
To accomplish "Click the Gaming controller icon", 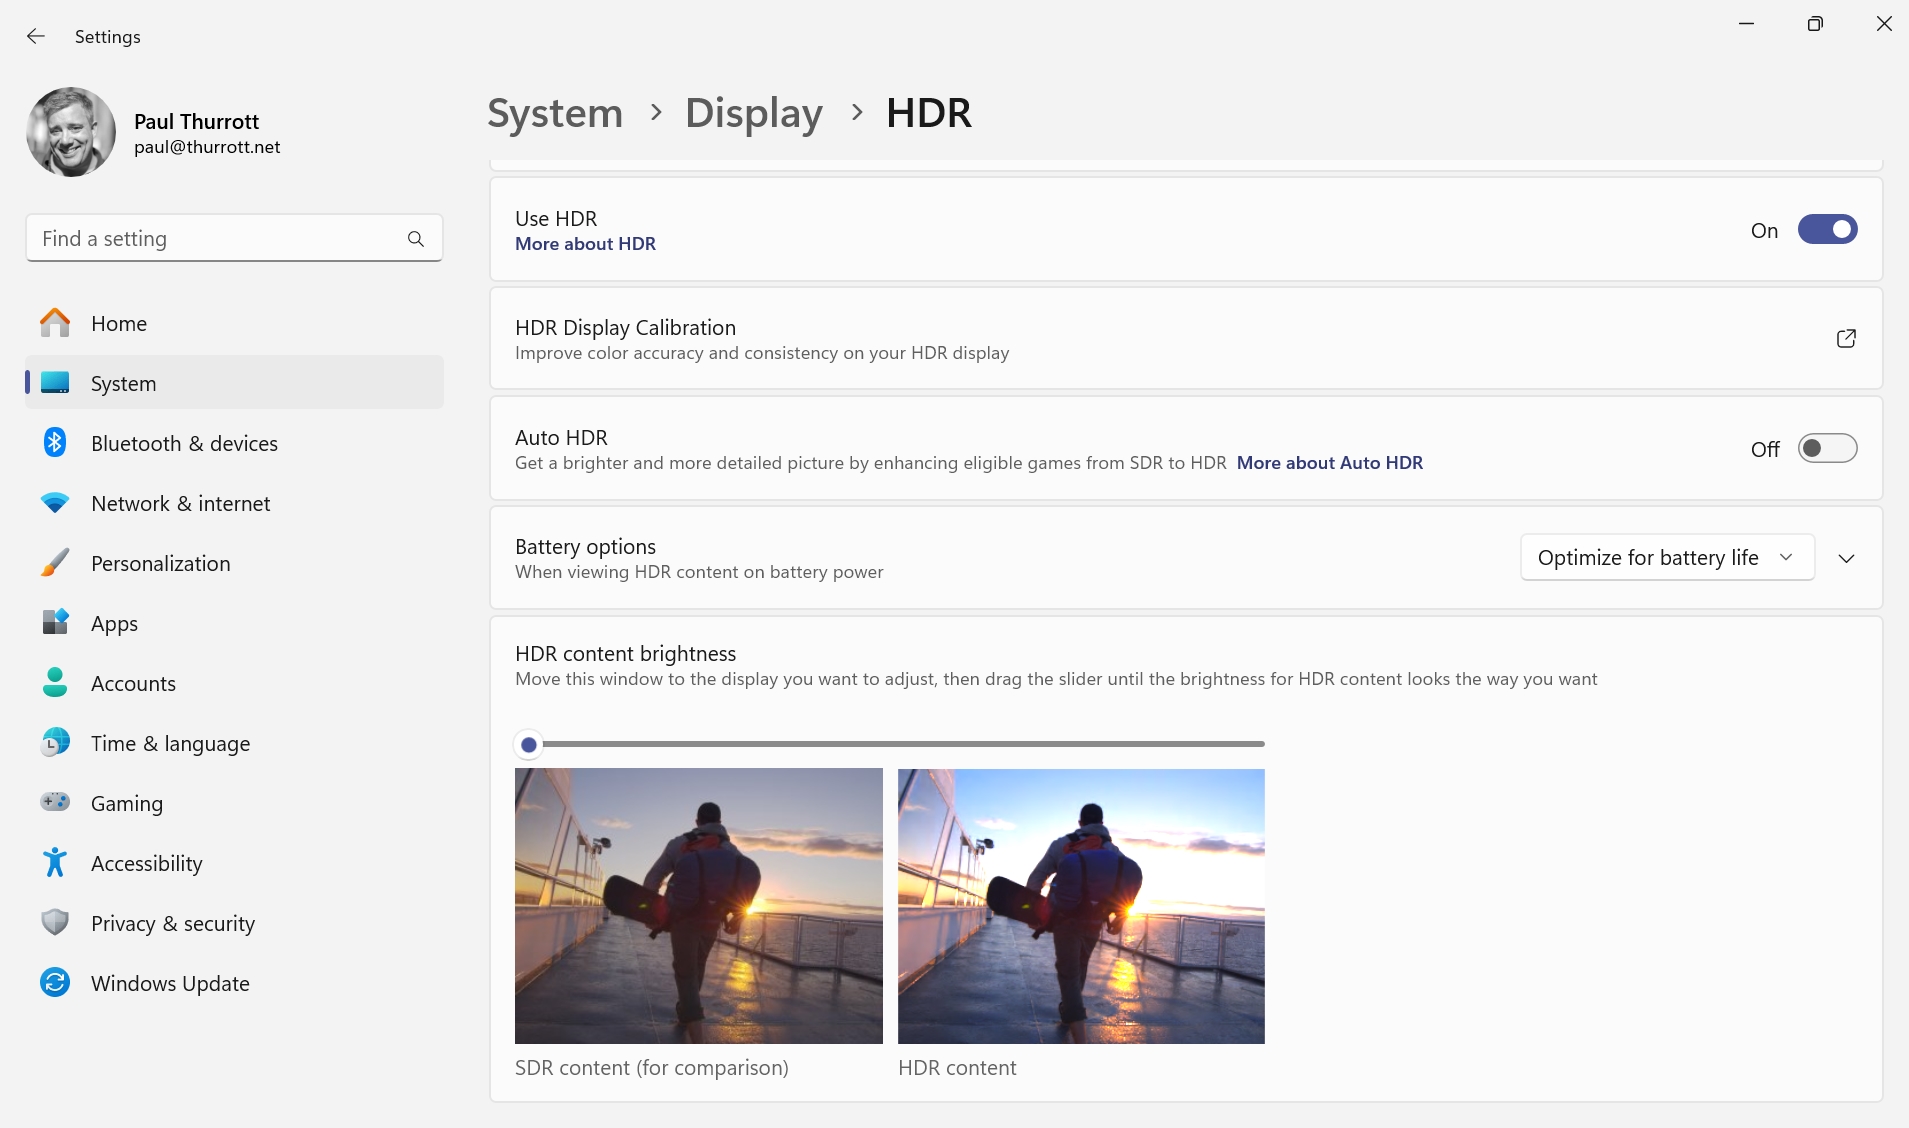I will click(x=55, y=802).
